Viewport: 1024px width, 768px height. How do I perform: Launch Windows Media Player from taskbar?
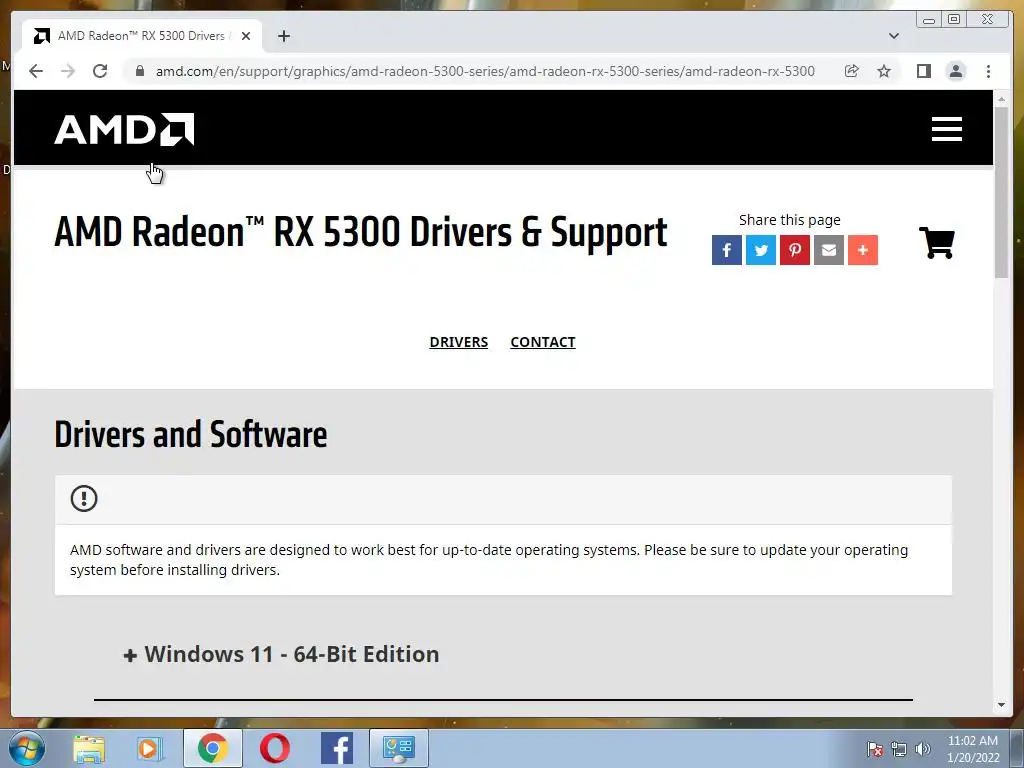(x=150, y=748)
